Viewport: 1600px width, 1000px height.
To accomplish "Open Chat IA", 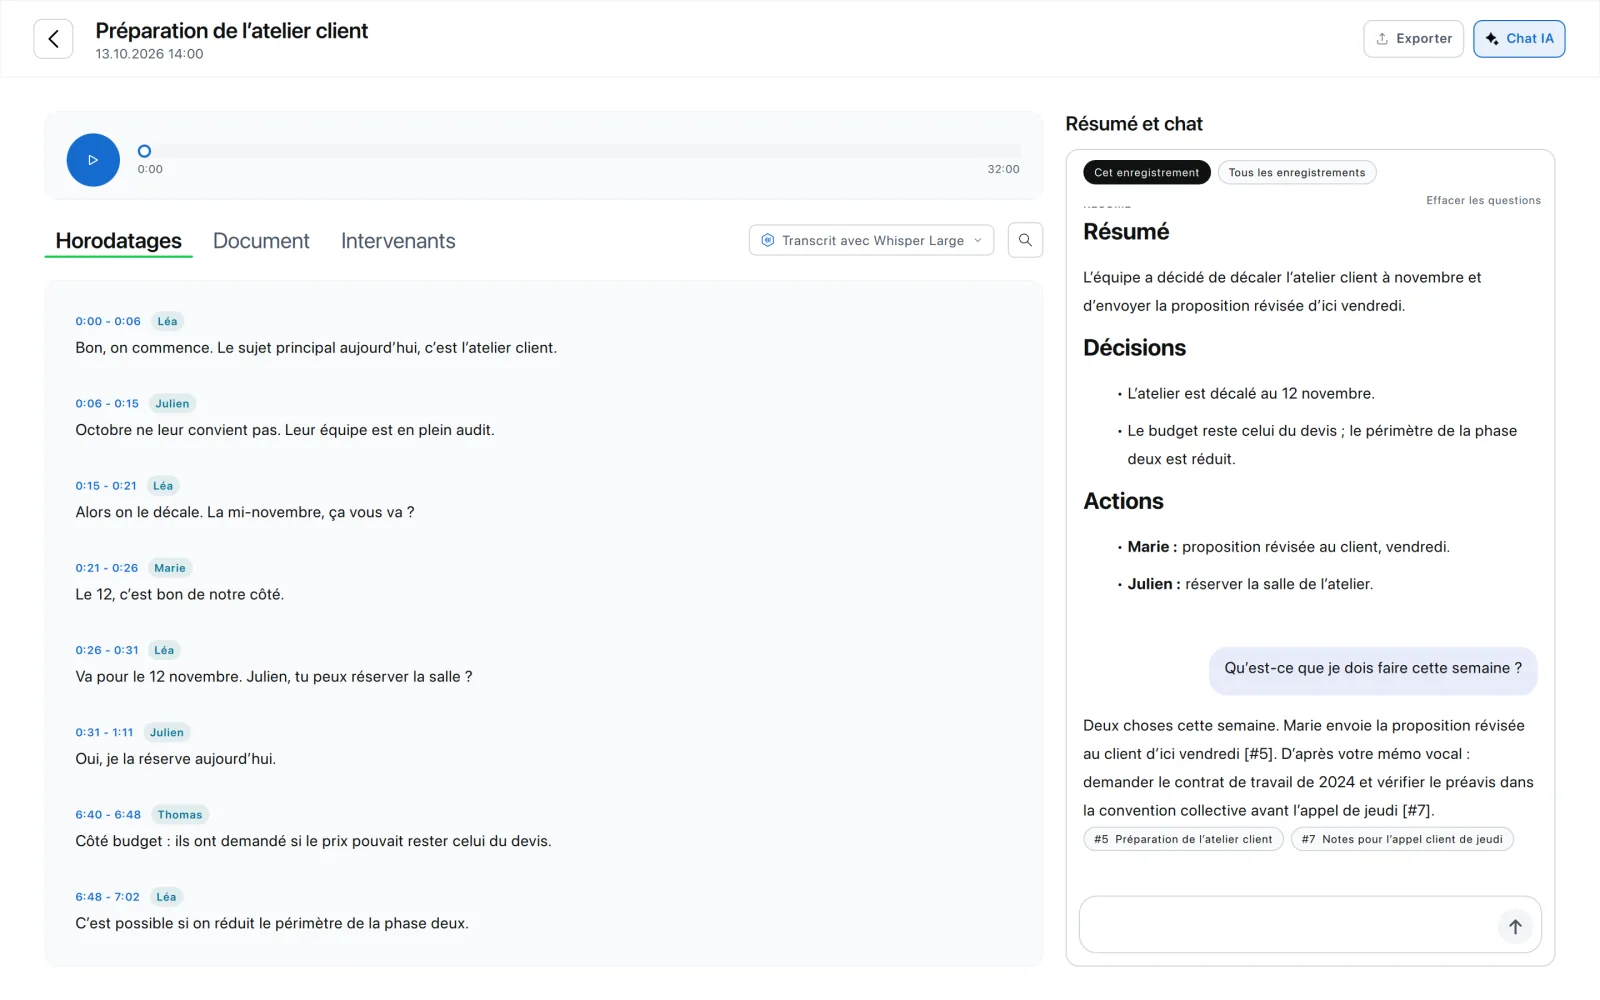I will [x=1519, y=39].
